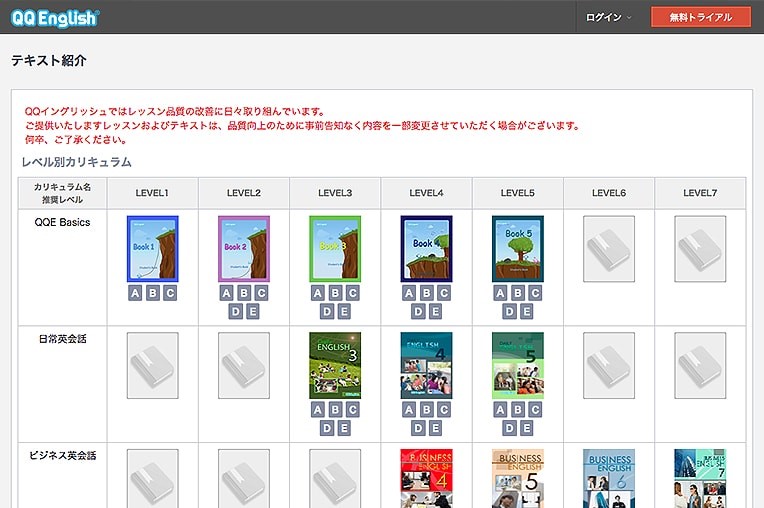Open Daily English 3 book cover

[x=335, y=366]
